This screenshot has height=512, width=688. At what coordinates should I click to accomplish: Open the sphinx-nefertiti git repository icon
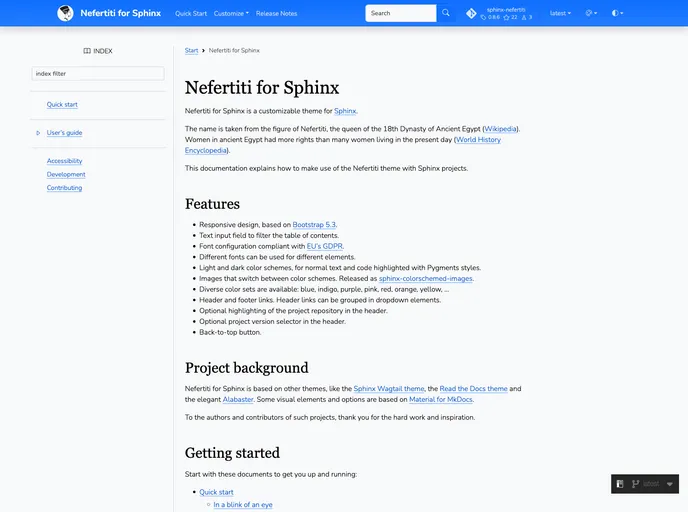471,14
